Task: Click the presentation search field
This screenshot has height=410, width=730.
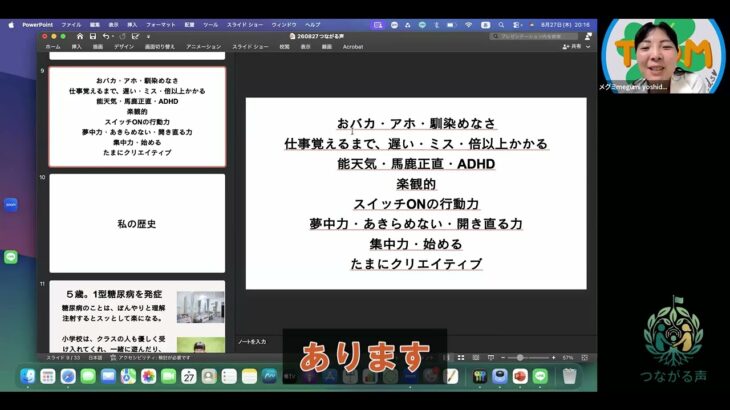Action: pyautogui.click(x=534, y=36)
